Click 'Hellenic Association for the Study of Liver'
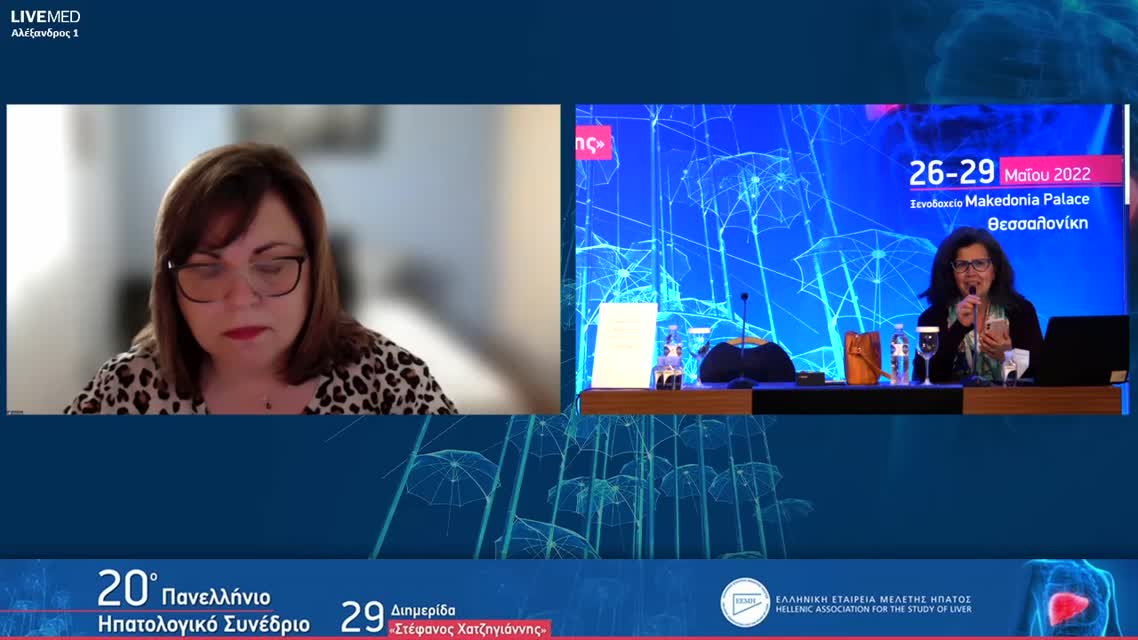The image size is (1138, 640). (873, 609)
